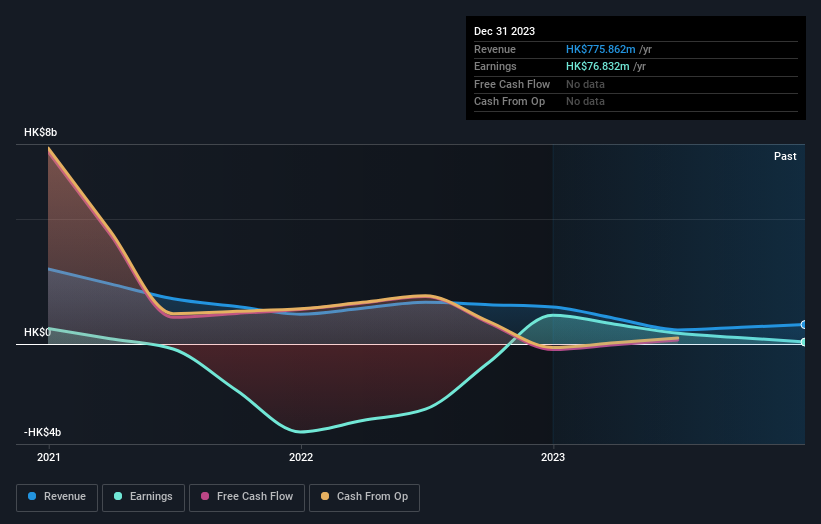Select the Revenue end-point marker on chart
821x524 pixels.
point(804,325)
